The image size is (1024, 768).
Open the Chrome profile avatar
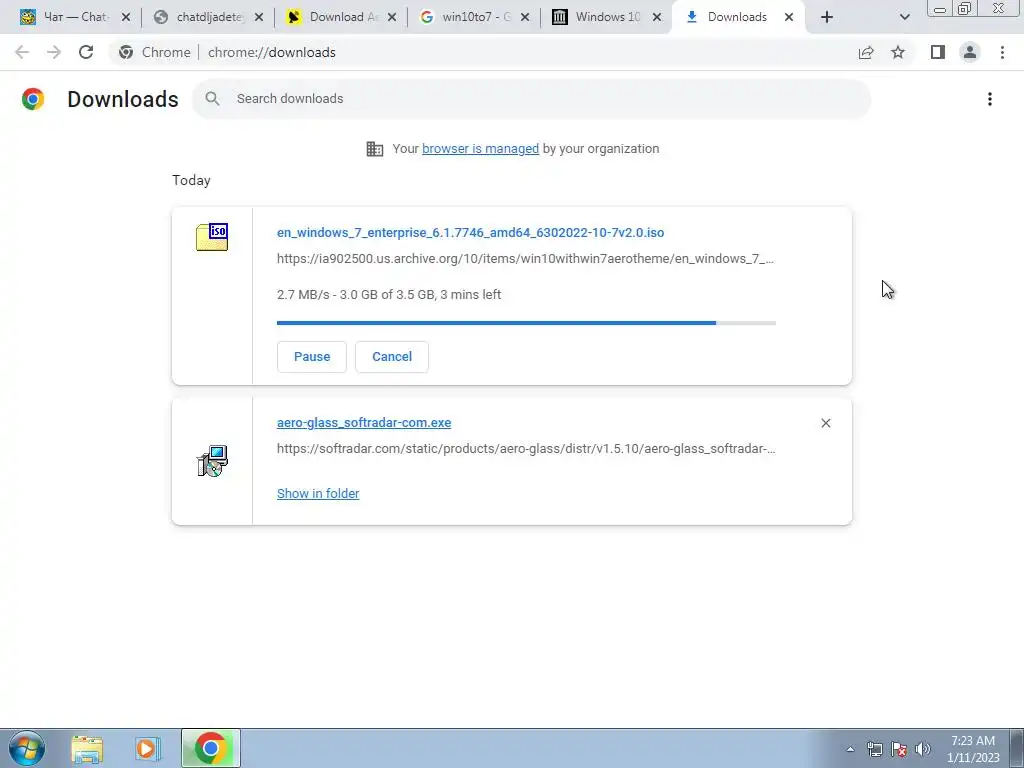click(x=970, y=52)
